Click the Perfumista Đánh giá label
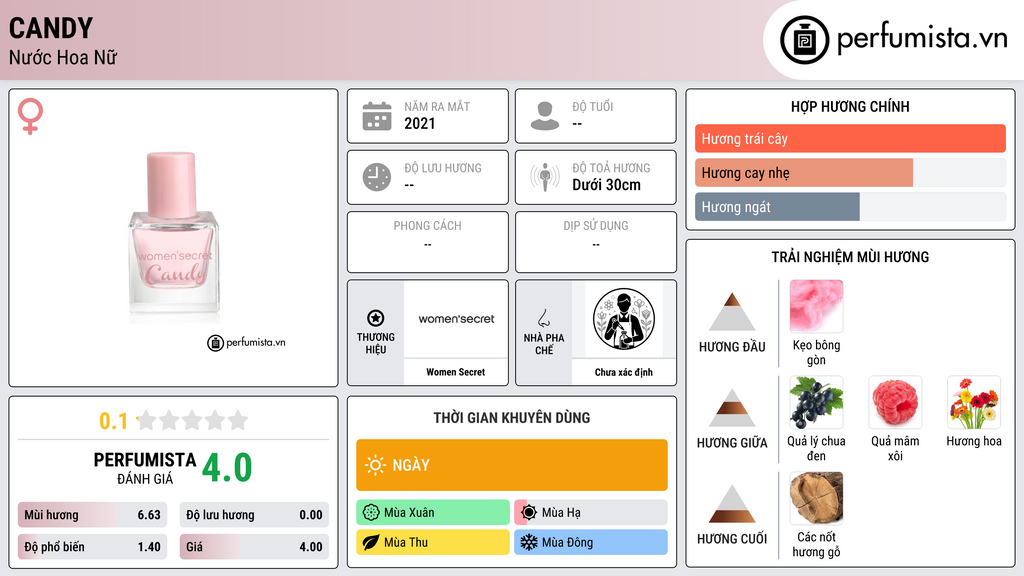1024x576 pixels. 144,468
